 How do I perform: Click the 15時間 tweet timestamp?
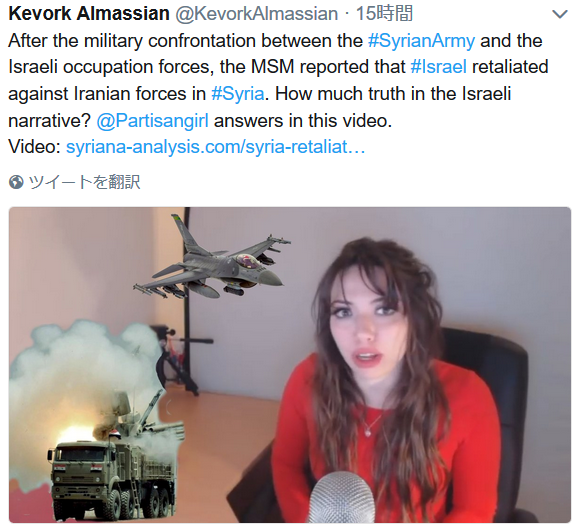click(384, 14)
